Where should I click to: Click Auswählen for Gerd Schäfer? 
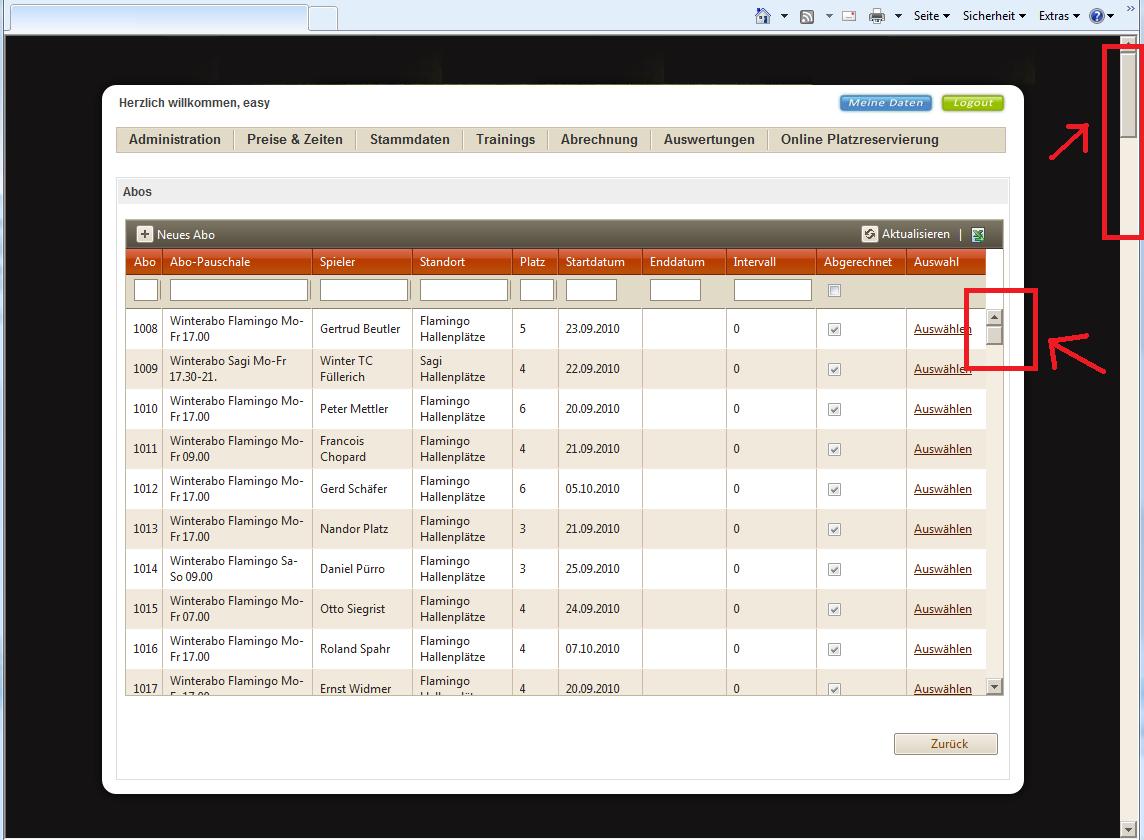pyautogui.click(x=943, y=489)
